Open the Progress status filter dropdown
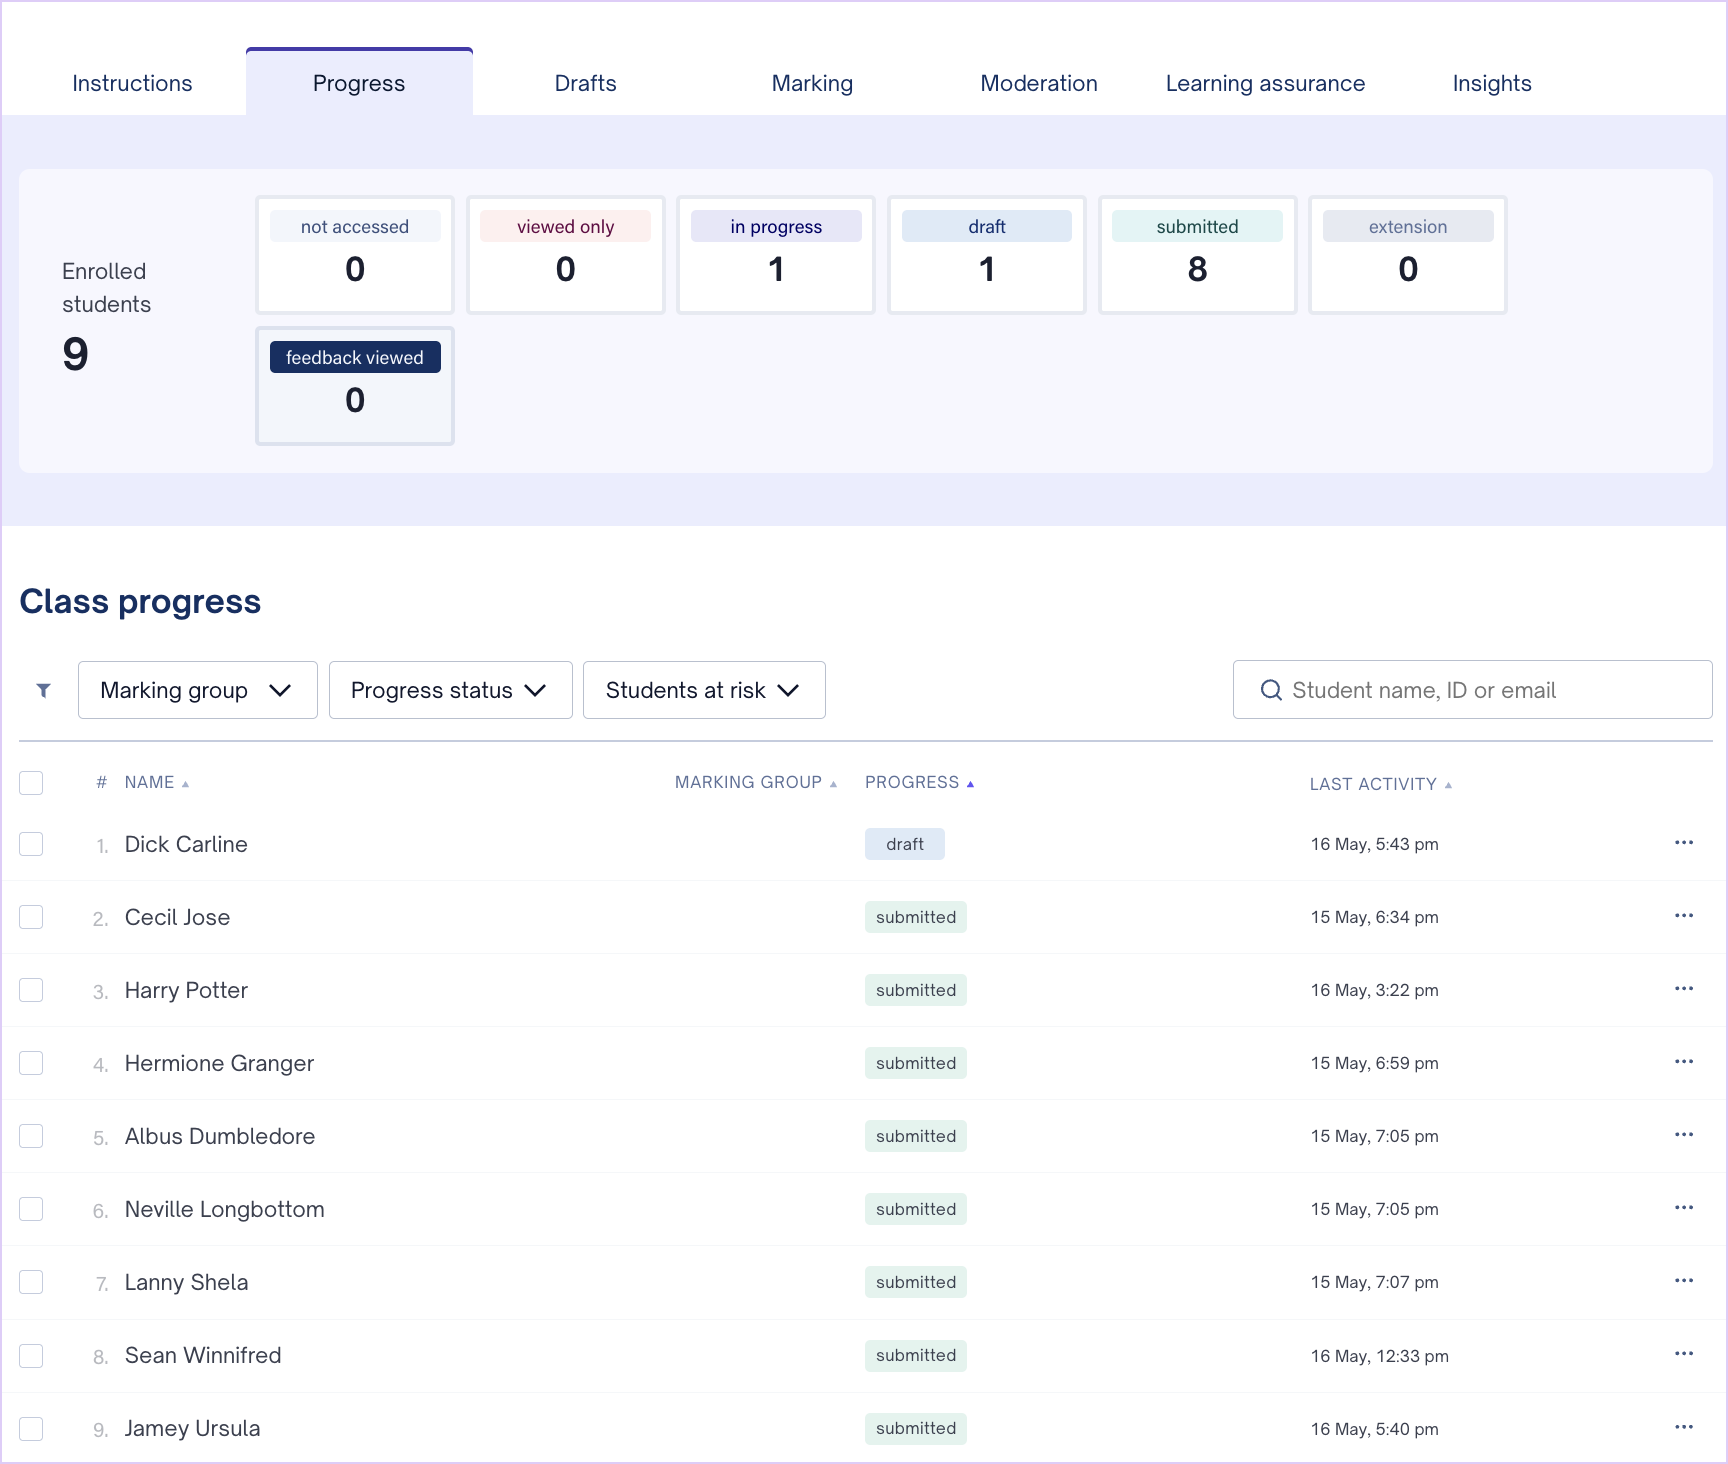The image size is (1728, 1464). click(x=450, y=690)
